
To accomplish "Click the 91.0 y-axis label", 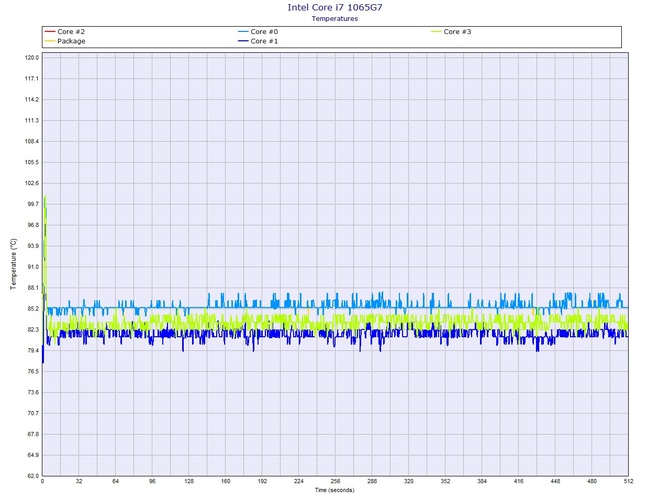I will 33,267.
